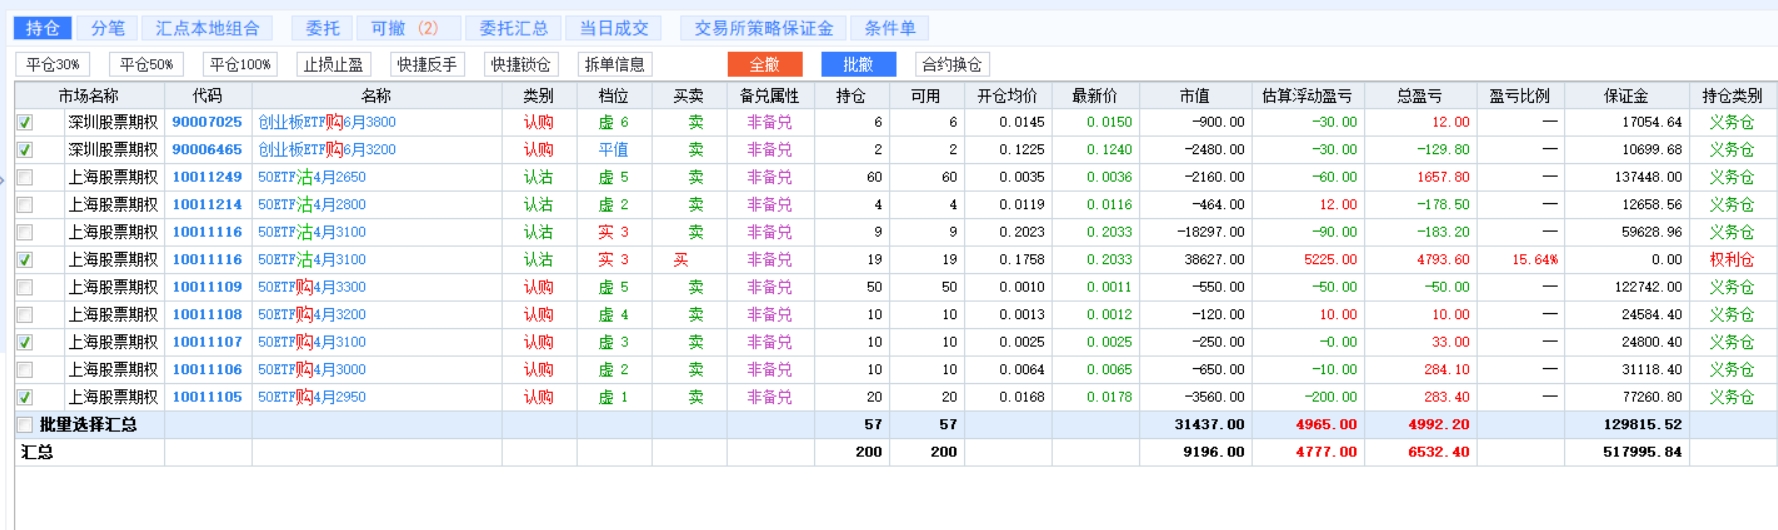Uncheck the row with code 10011105

click(x=25, y=397)
